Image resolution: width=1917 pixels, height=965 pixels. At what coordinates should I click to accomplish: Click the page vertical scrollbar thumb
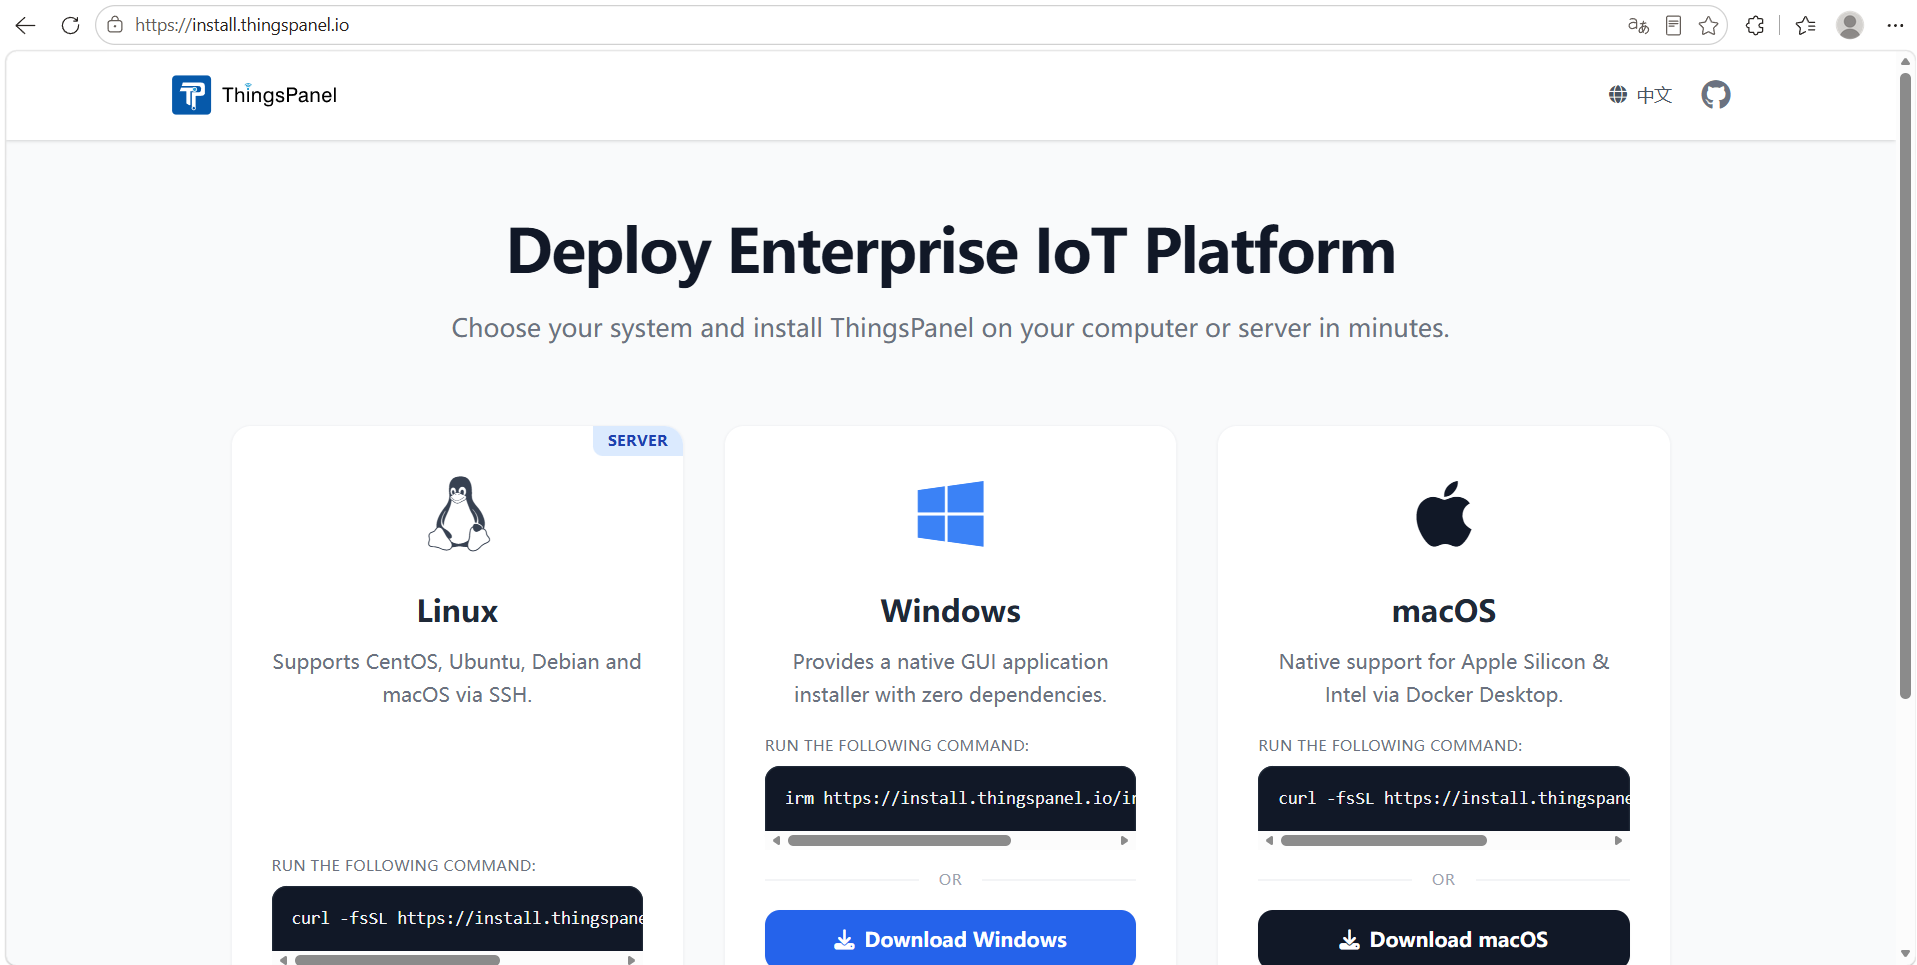tap(1906, 385)
